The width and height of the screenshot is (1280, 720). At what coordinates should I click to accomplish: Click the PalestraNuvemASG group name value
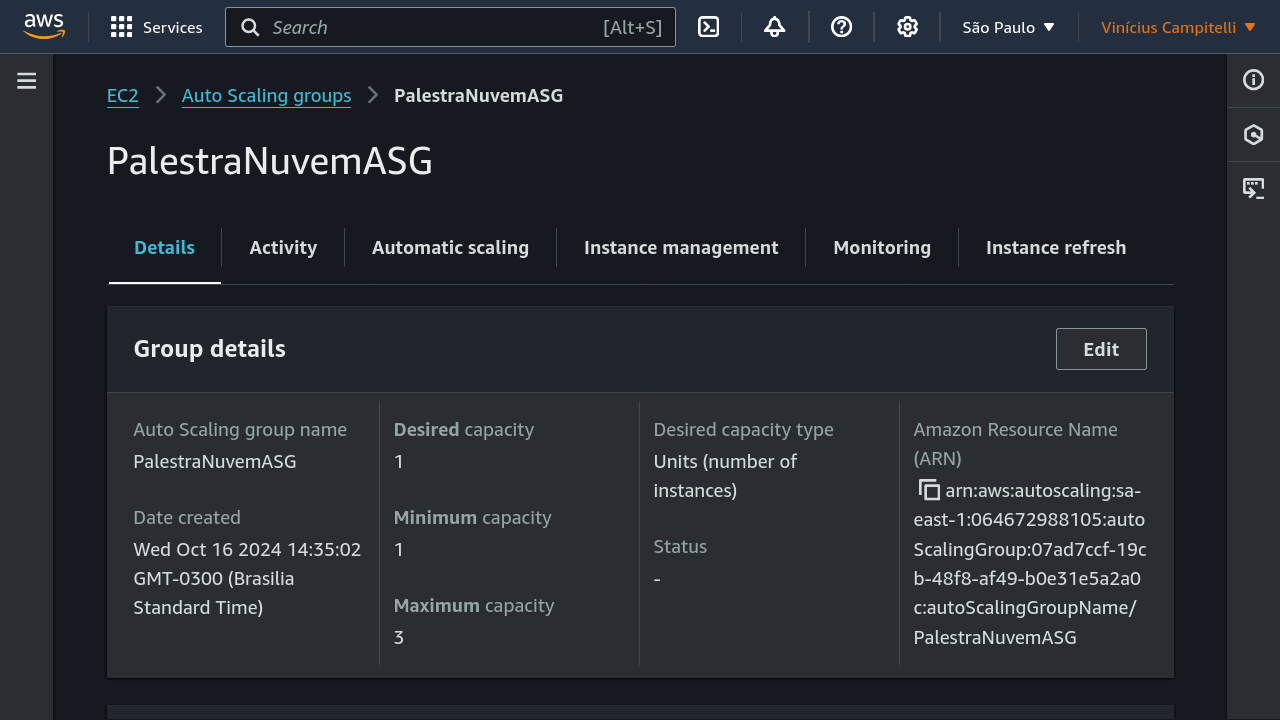(x=215, y=462)
